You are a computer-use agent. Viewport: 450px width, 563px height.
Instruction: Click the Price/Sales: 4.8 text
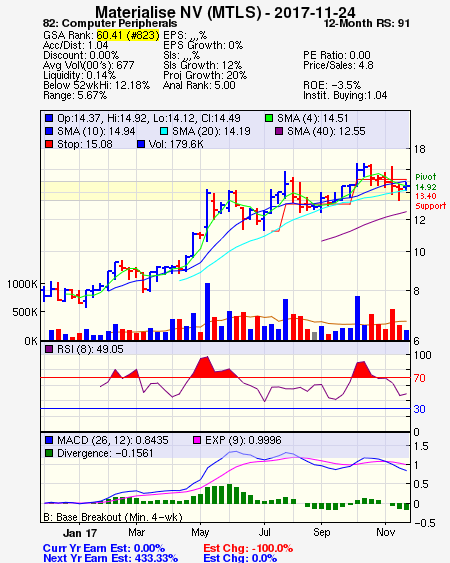(338, 65)
